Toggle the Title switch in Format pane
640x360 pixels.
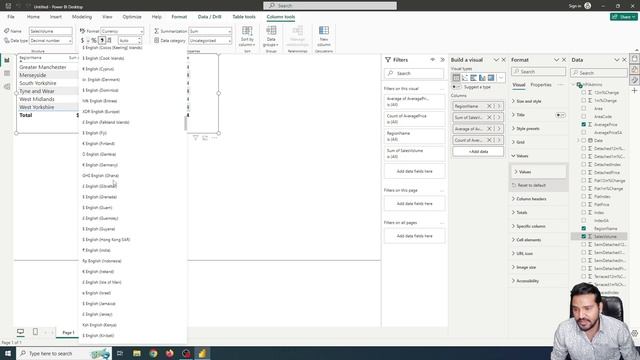(x=560, y=115)
